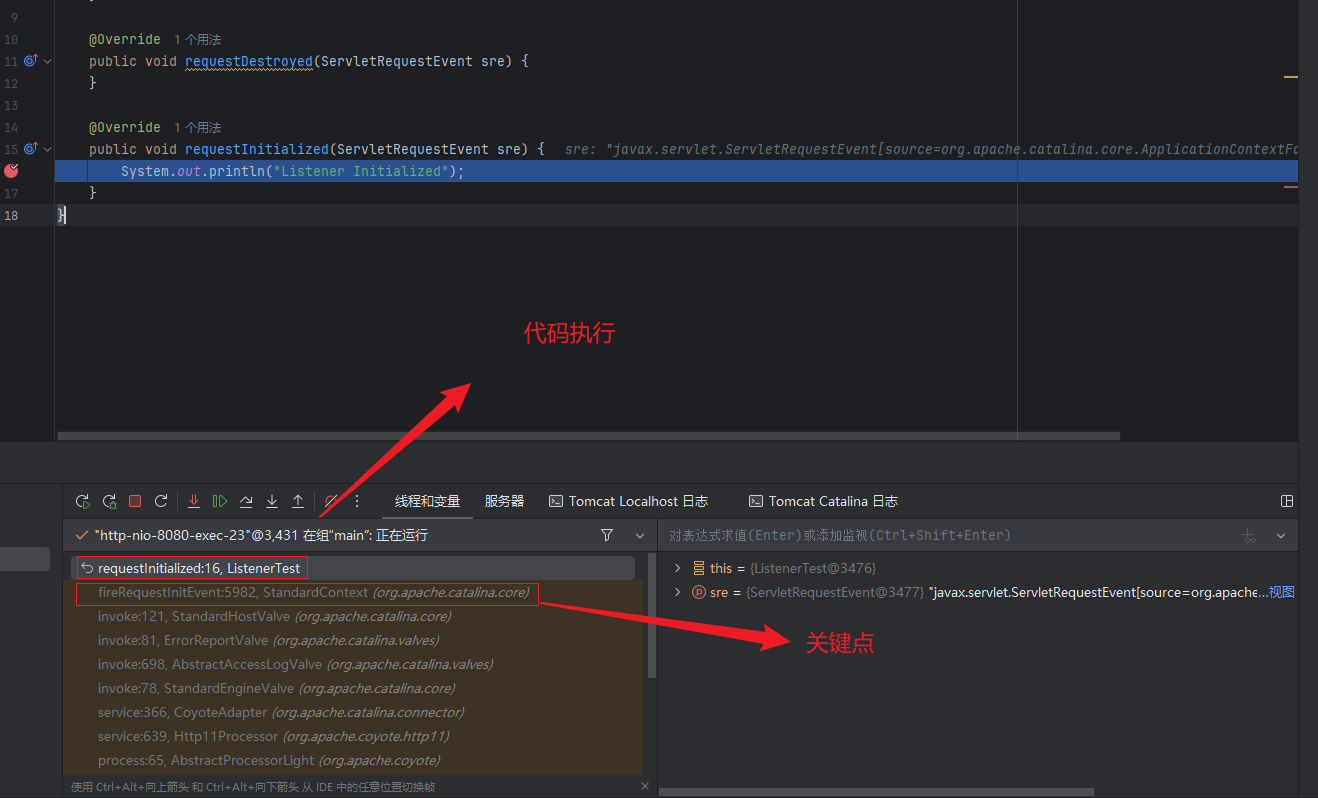Click the Step Over icon
This screenshot has width=1318, height=798.
pos(246,501)
